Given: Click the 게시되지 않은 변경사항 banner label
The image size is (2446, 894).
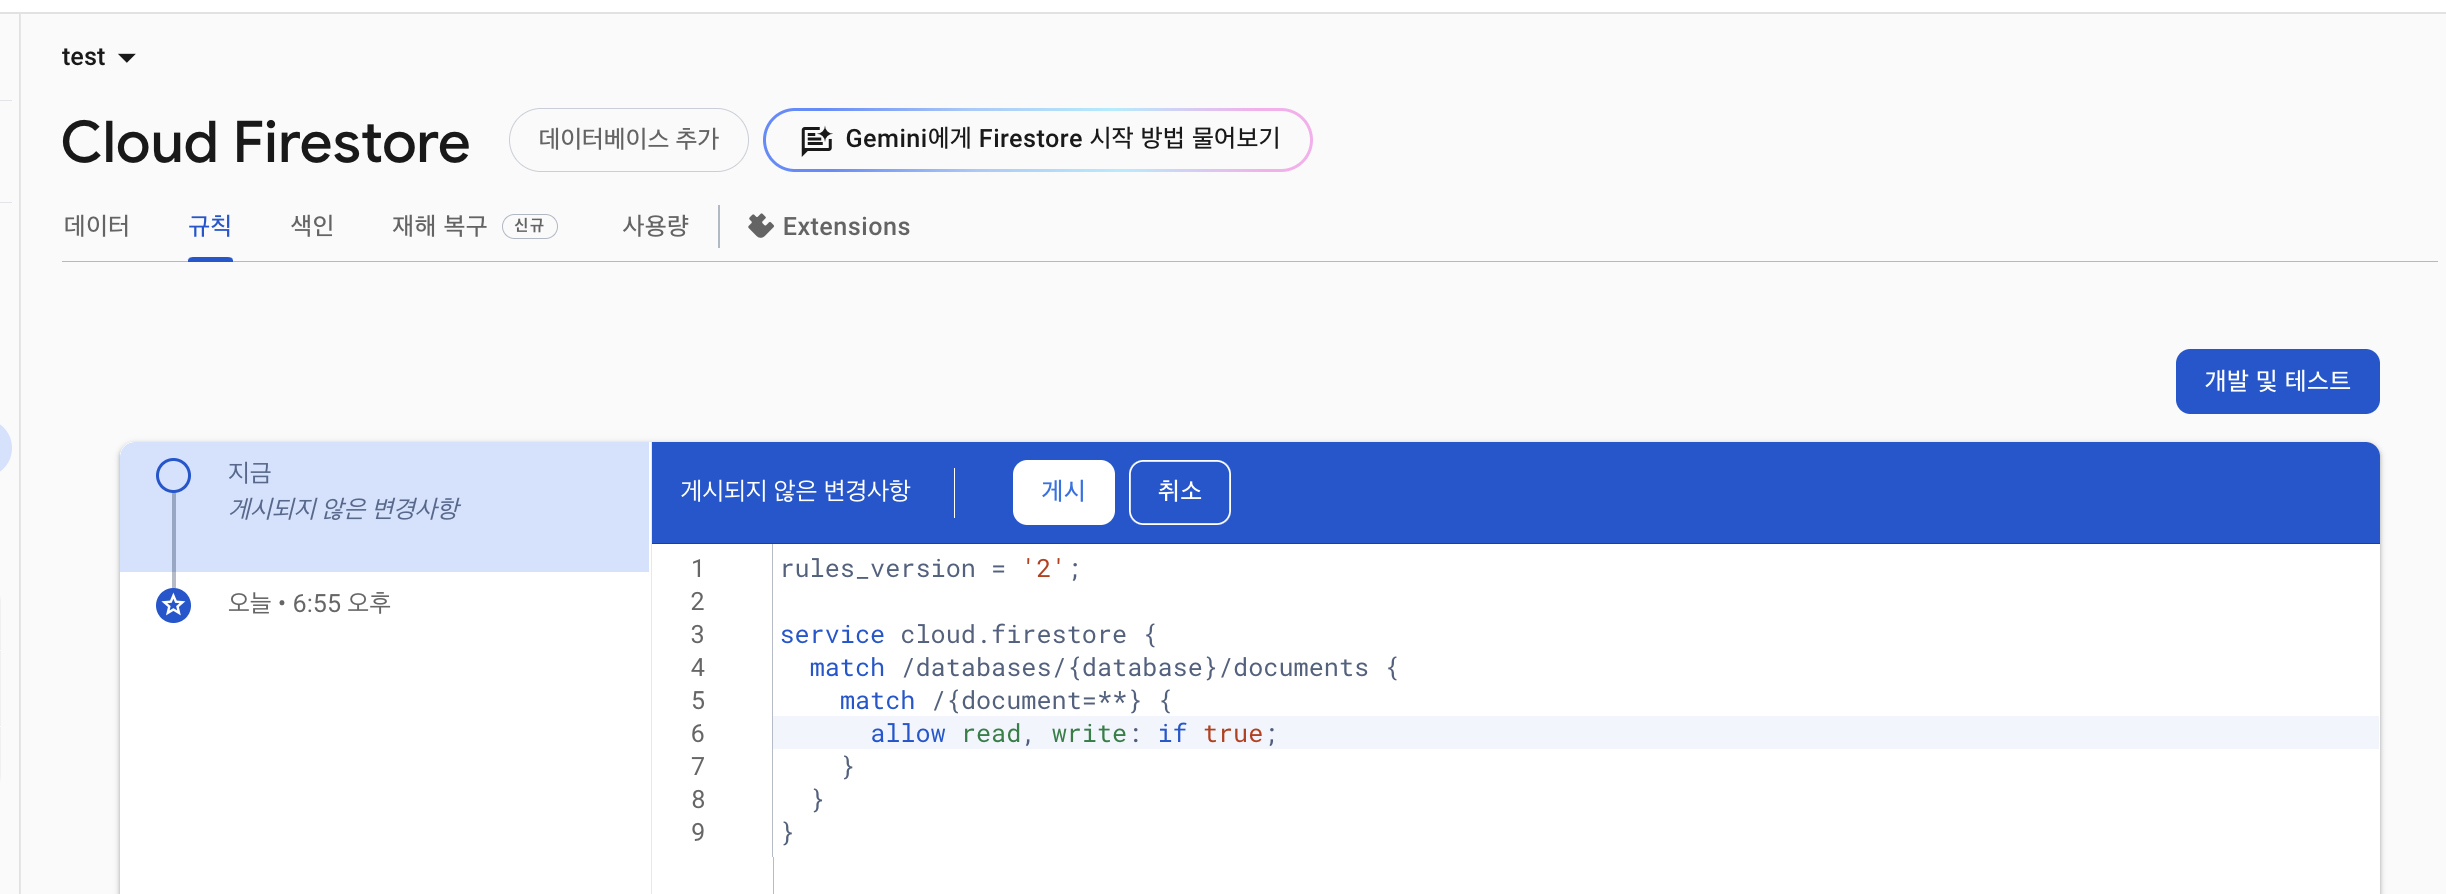Looking at the screenshot, I should [x=795, y=491].
